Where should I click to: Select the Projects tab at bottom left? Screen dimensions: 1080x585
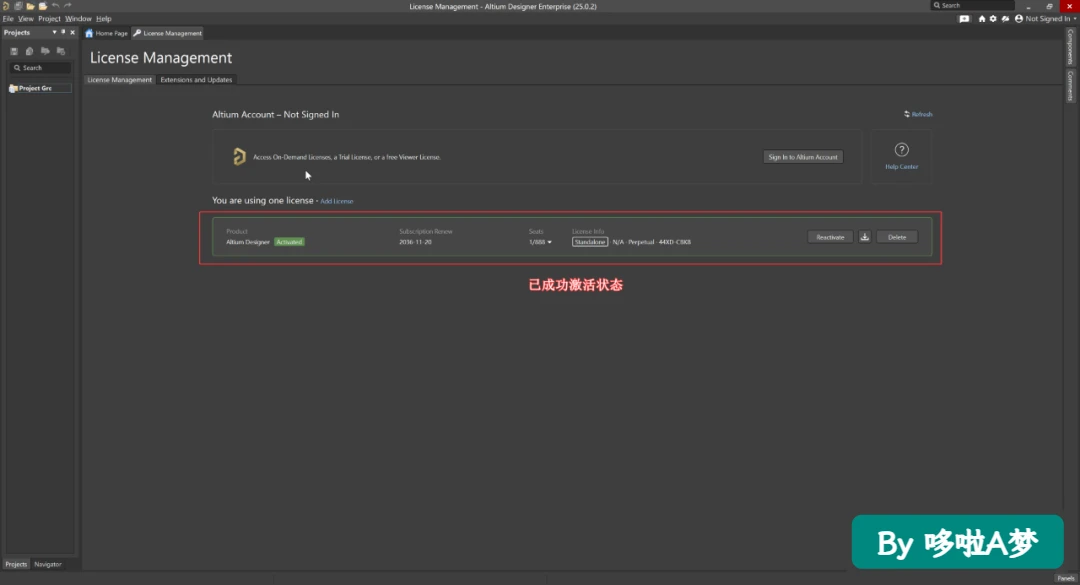tap(16, 564)
